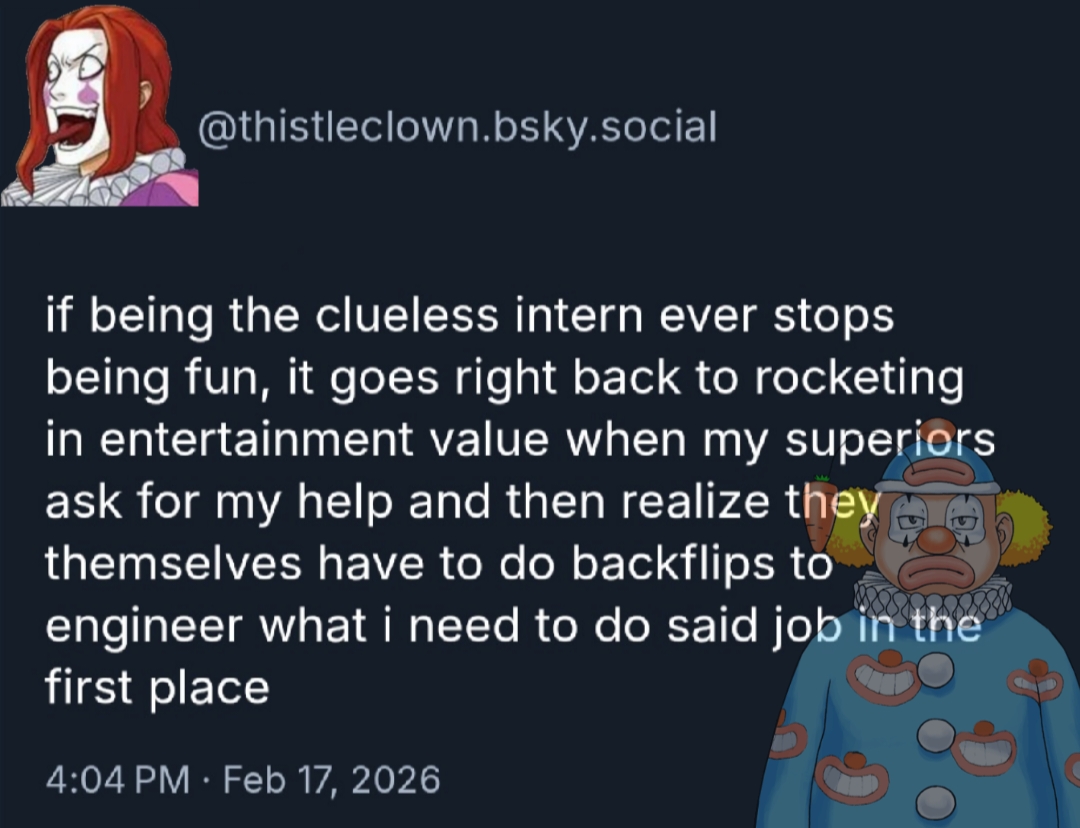The width and height of the screenshot is (1080, 828).
Task: Click the words "first place"
Action: point(157,687)
